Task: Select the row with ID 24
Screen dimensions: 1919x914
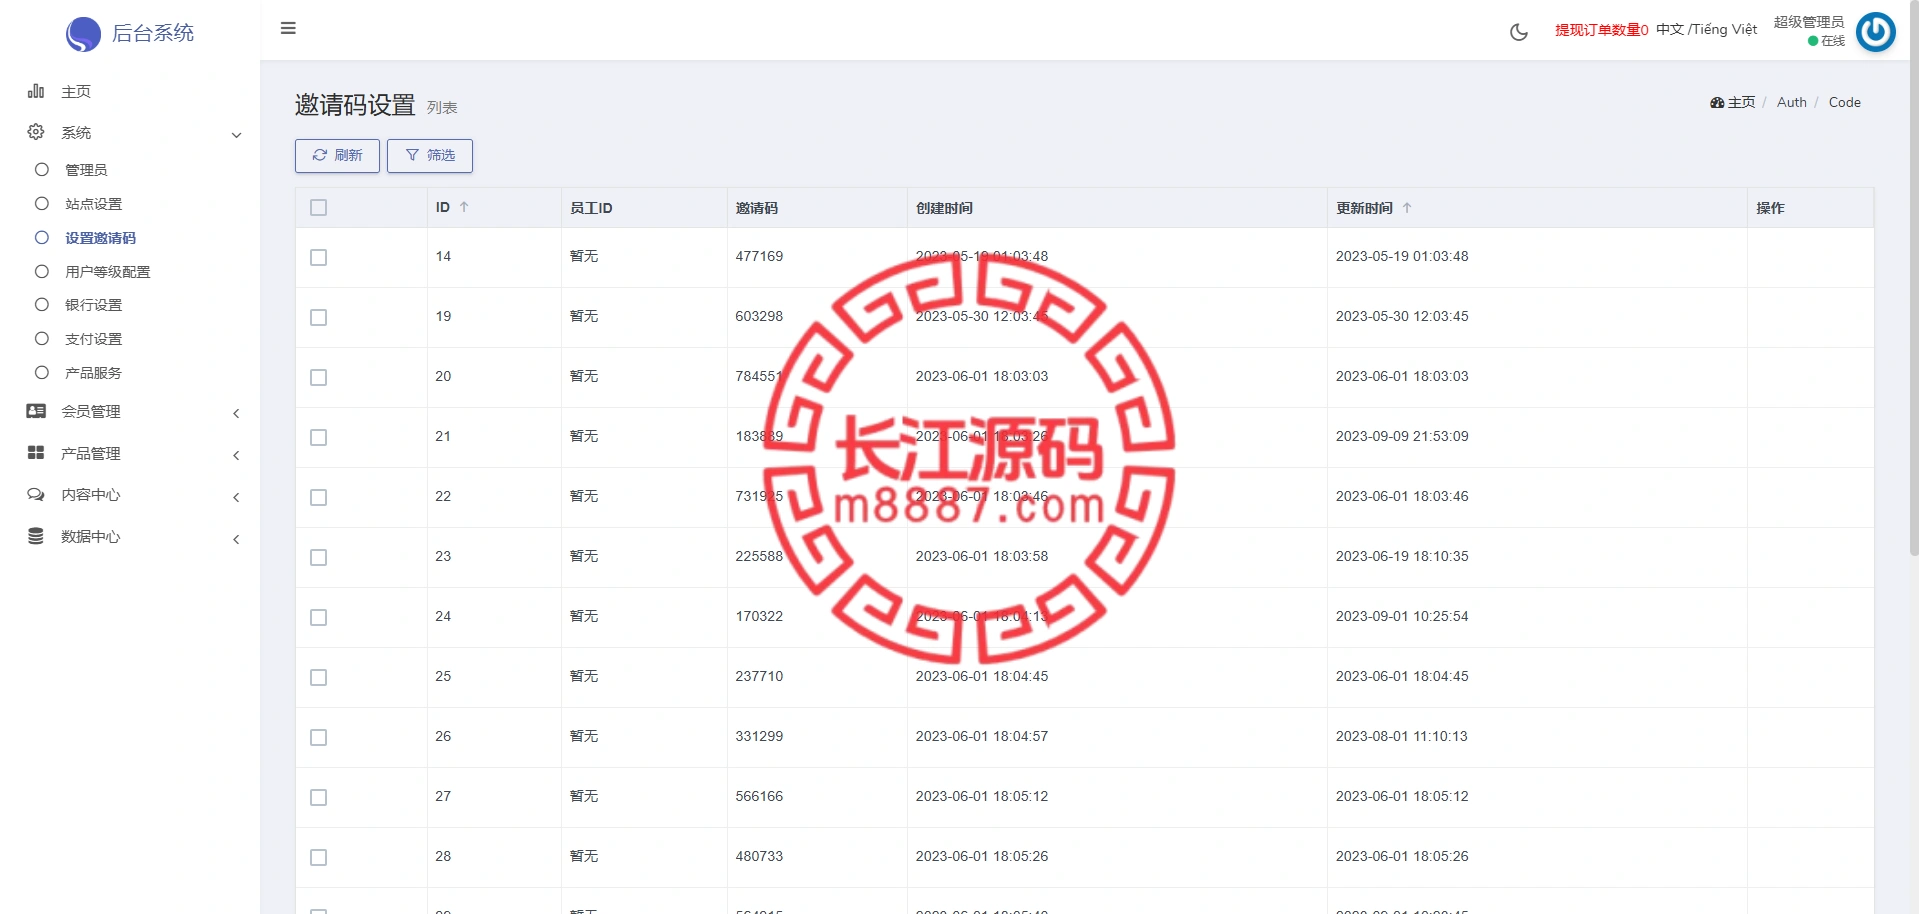Action: (319, 618)
